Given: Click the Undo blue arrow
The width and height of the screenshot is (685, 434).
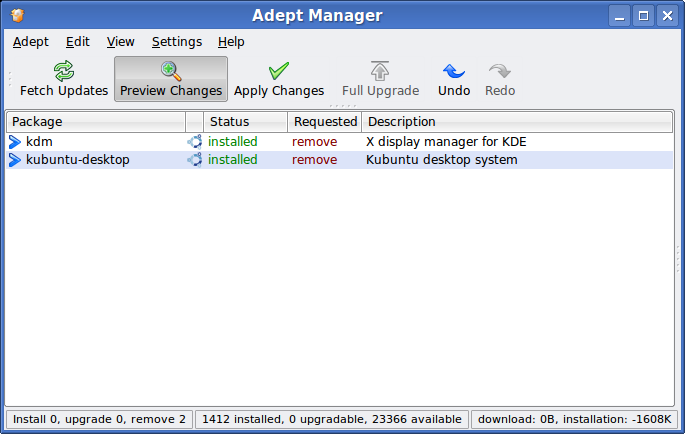Looking at the screenshot, I should (x=454, y=71).
